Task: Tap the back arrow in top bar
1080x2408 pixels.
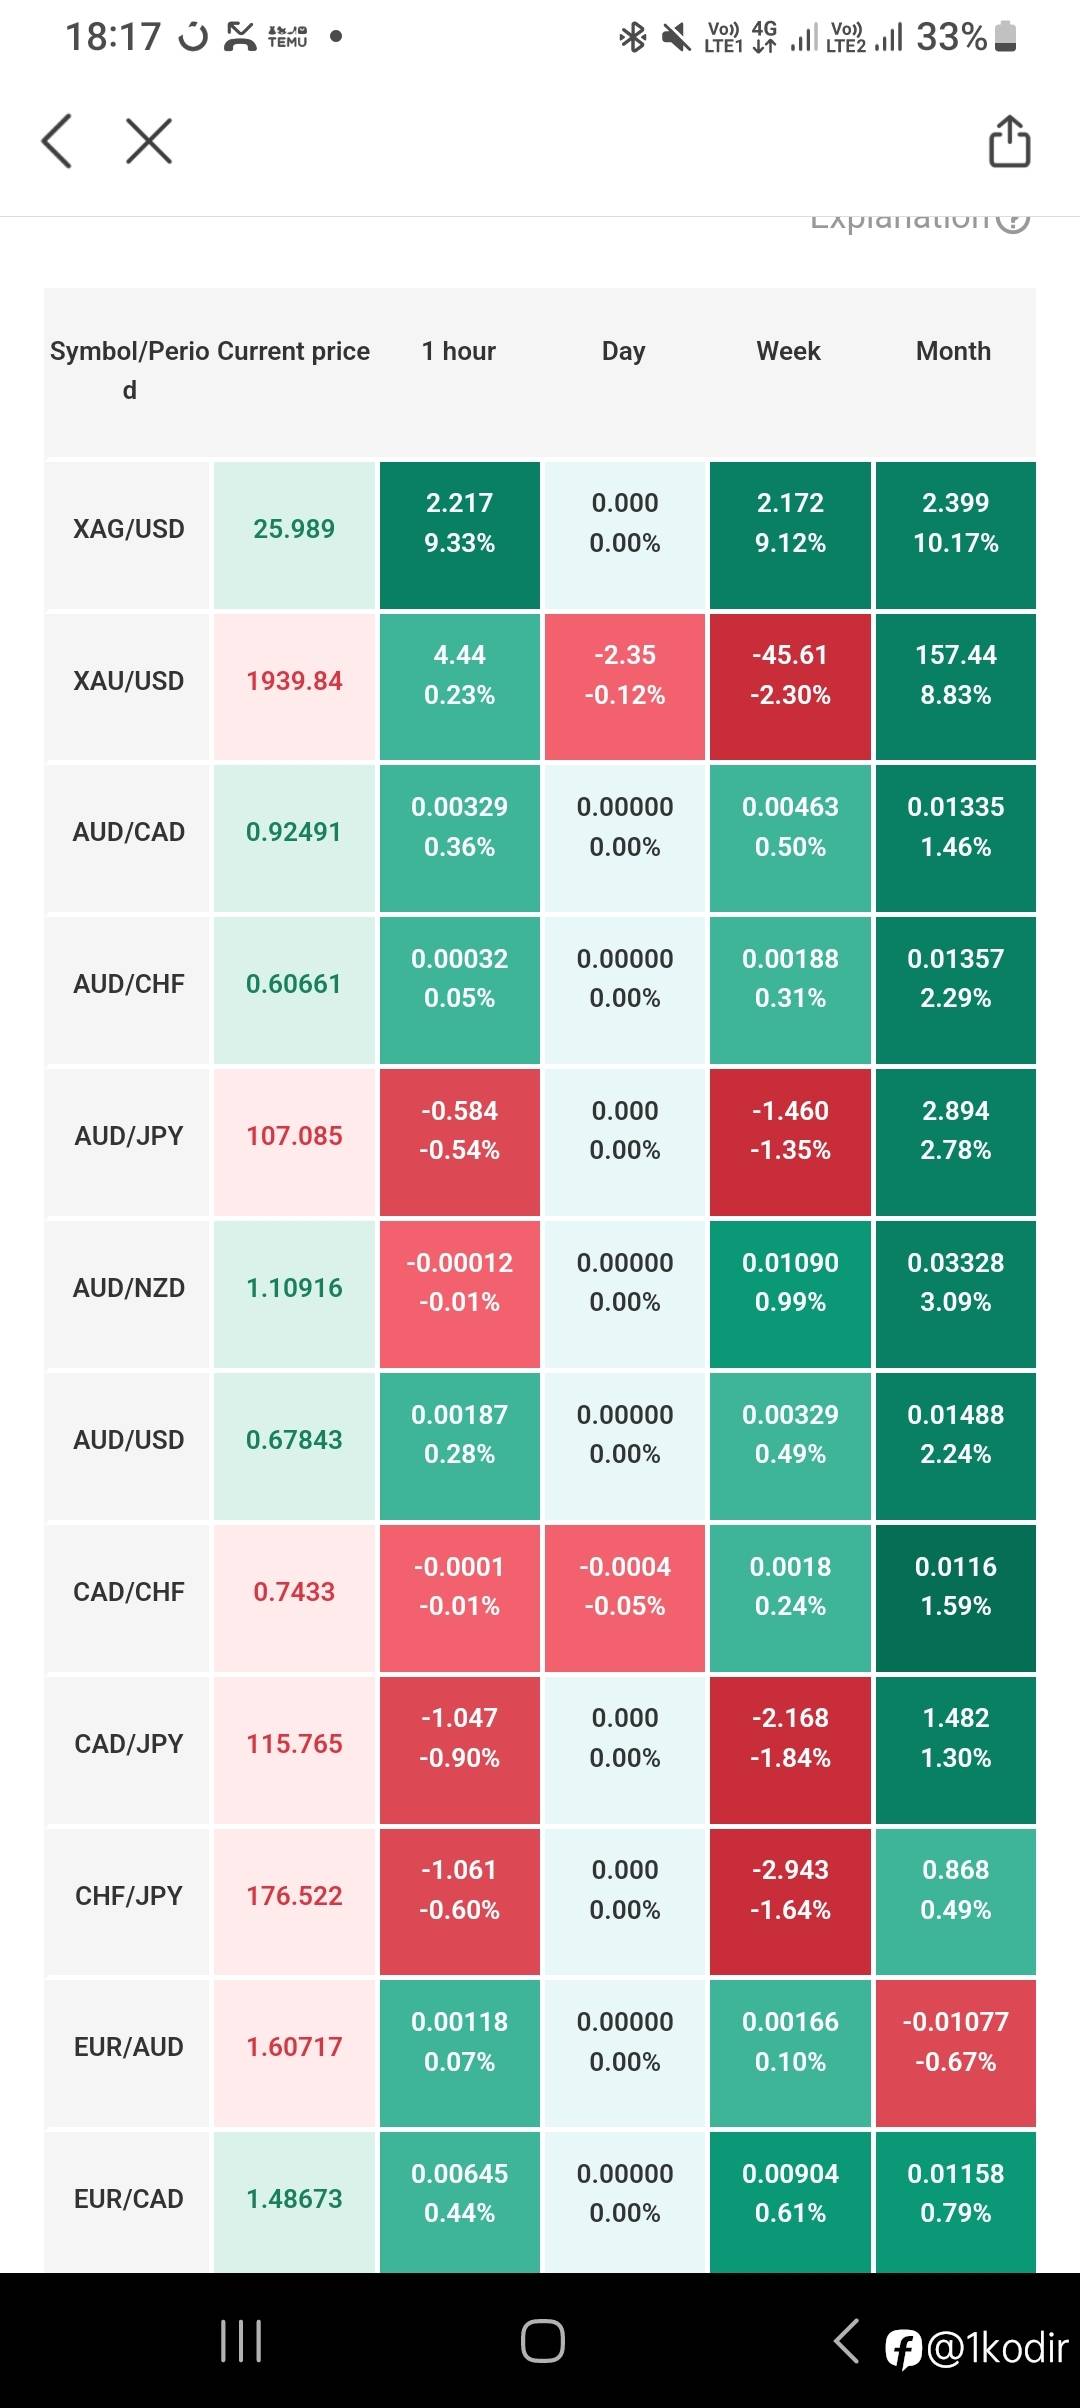Action: click(x=57, y=140)
